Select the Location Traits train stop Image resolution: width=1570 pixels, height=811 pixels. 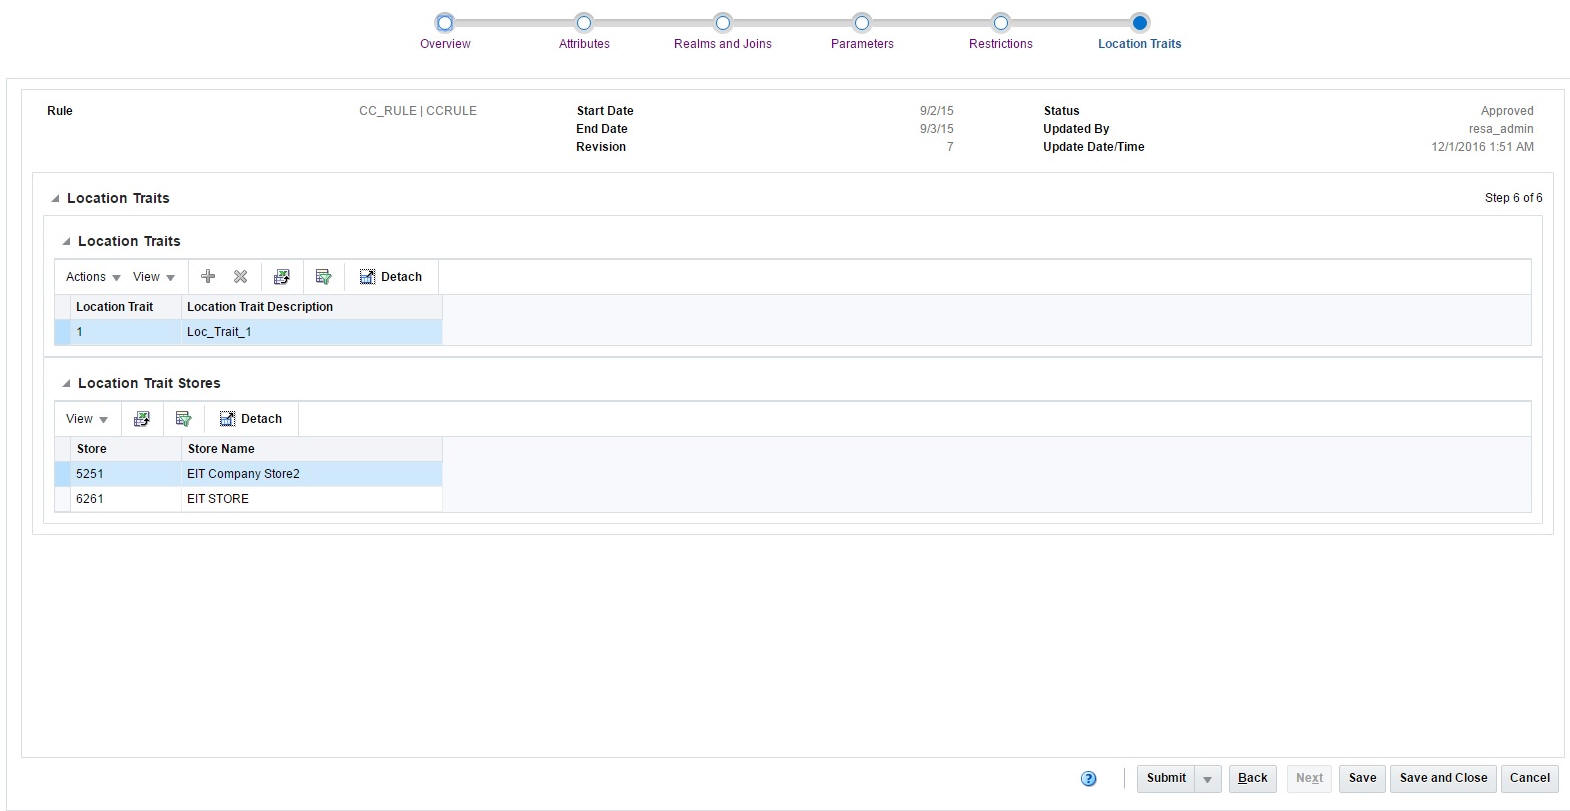1140,23
